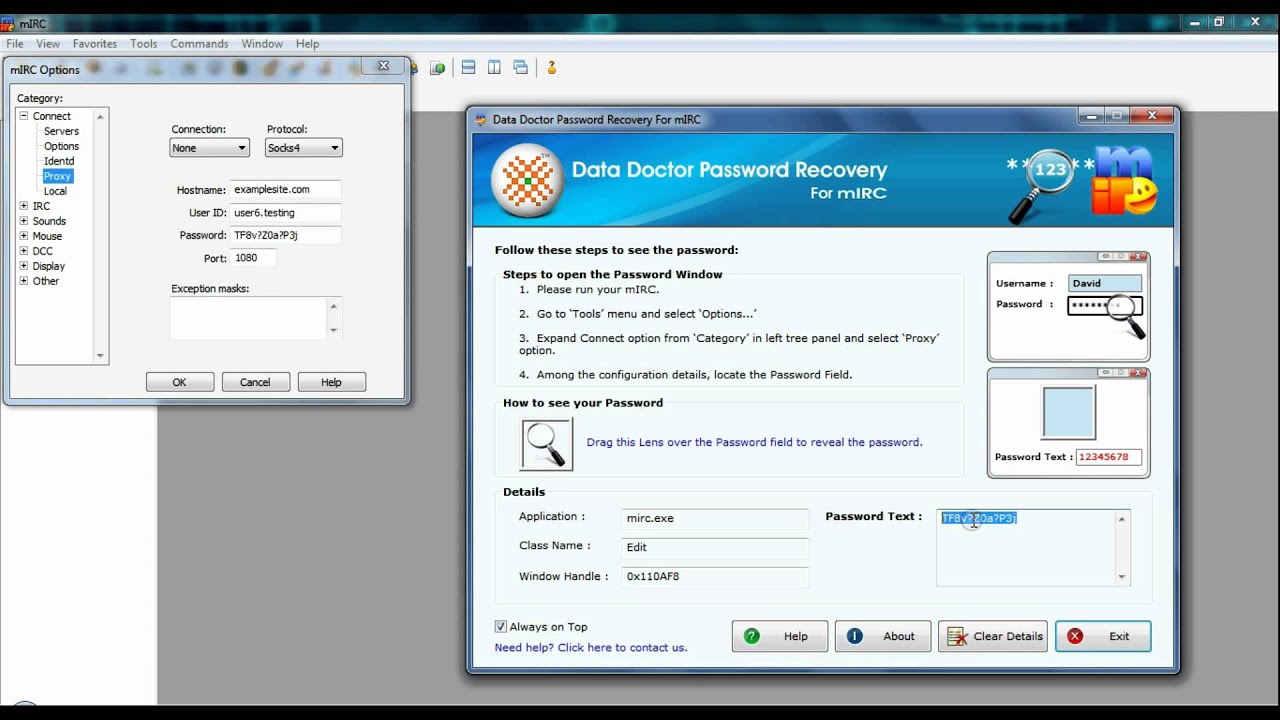The width and height of the screenshot is (1280, 720).
Task: Click the mIRC app icon in title bar
Action: [x=8, y=22]
